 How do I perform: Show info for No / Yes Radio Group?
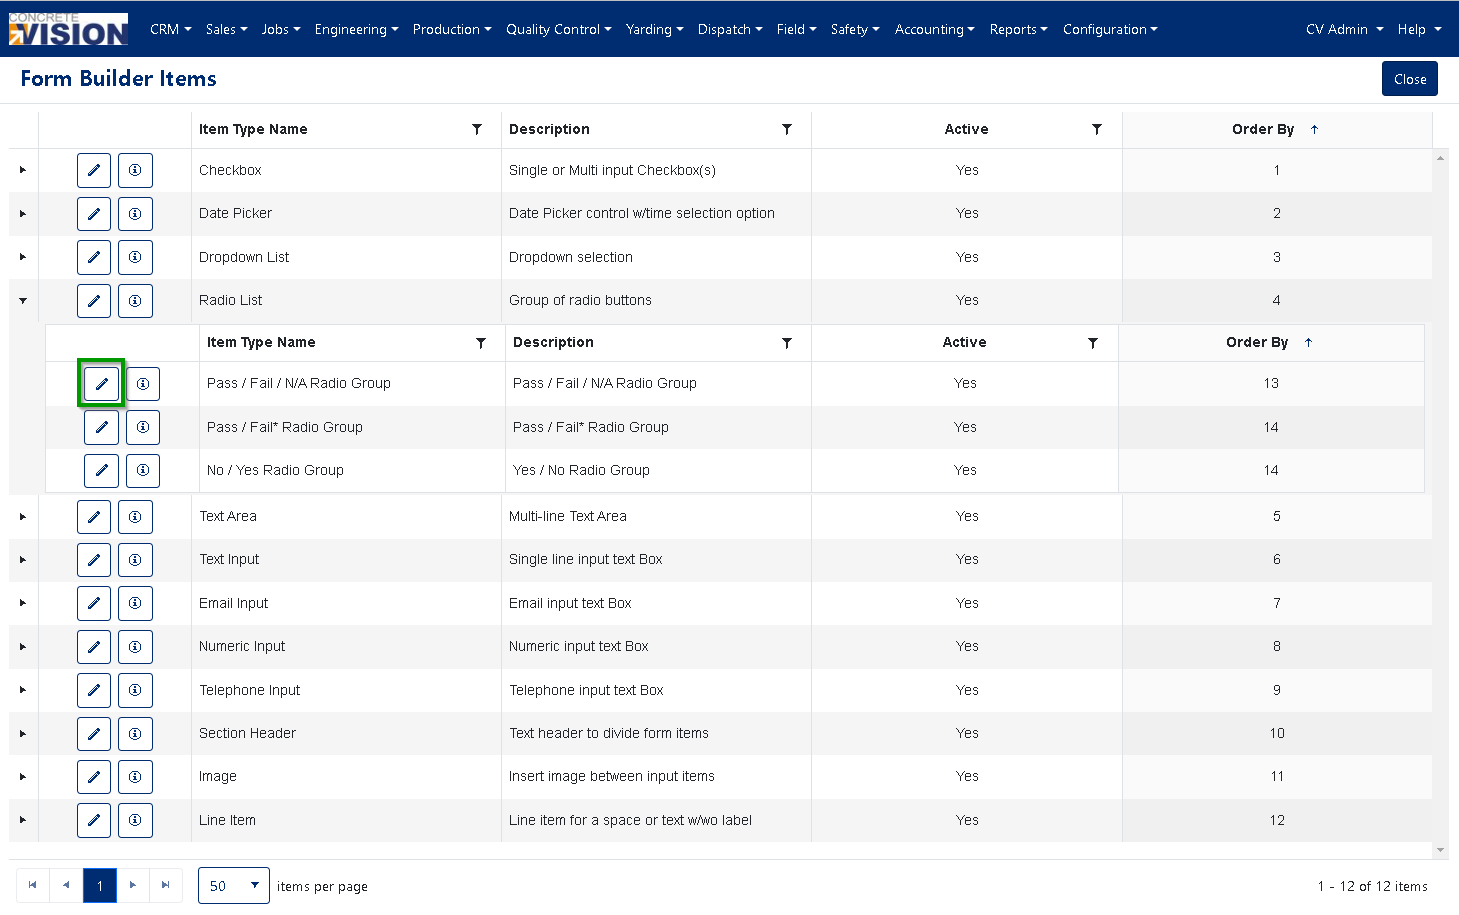pyautogui.click(x=143, y=470)
